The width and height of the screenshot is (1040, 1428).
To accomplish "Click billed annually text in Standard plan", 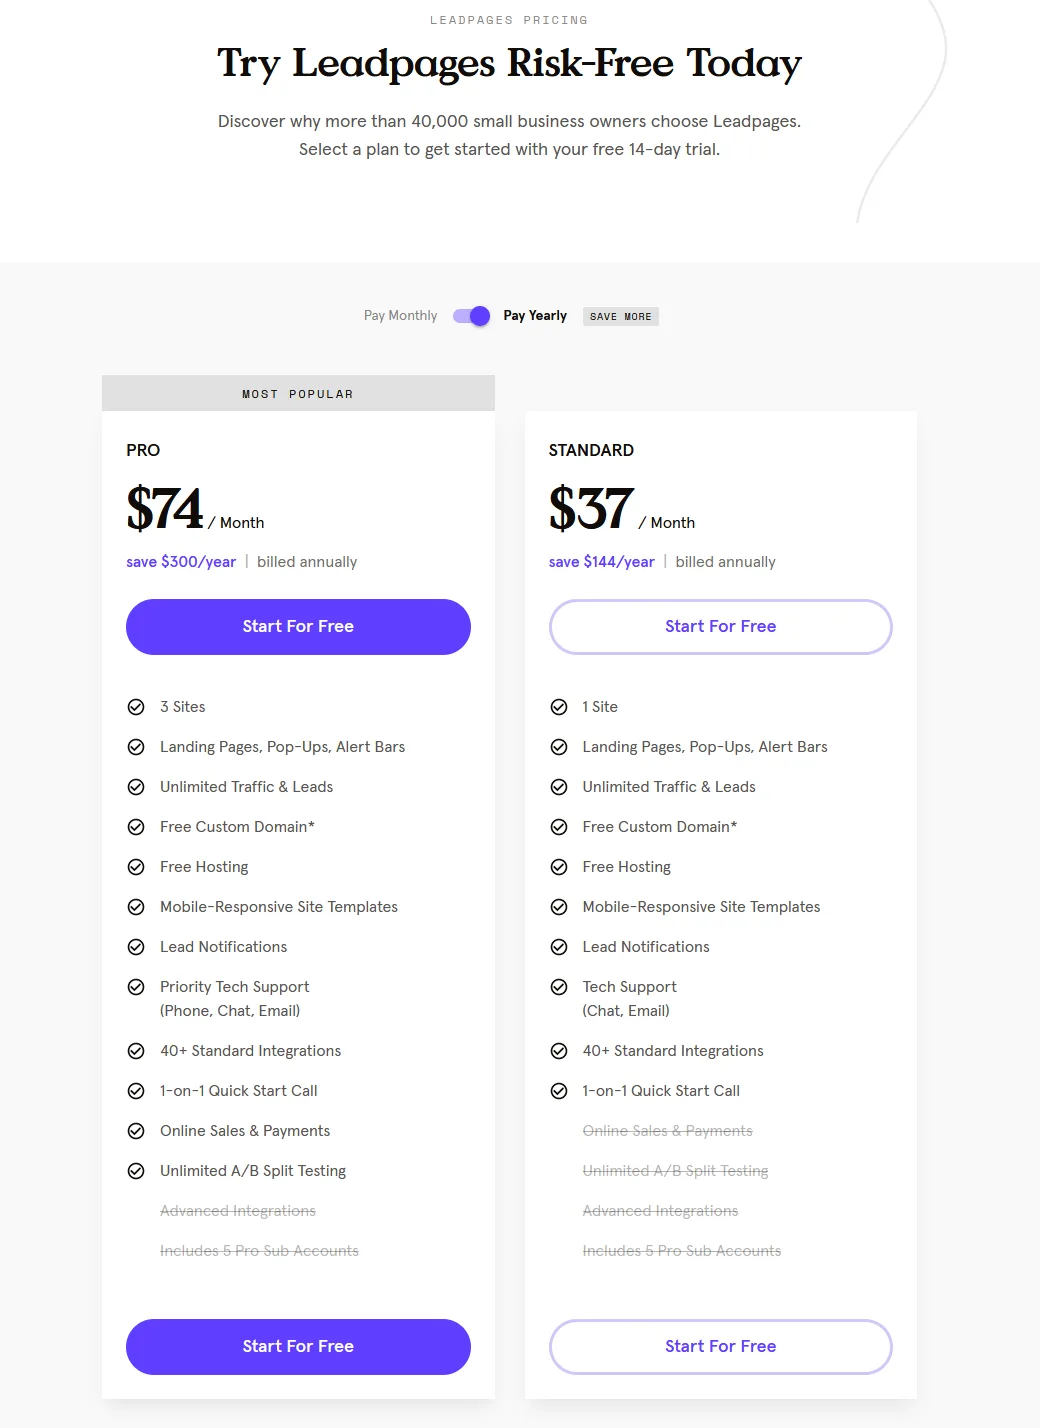I will tap(726, 562).
